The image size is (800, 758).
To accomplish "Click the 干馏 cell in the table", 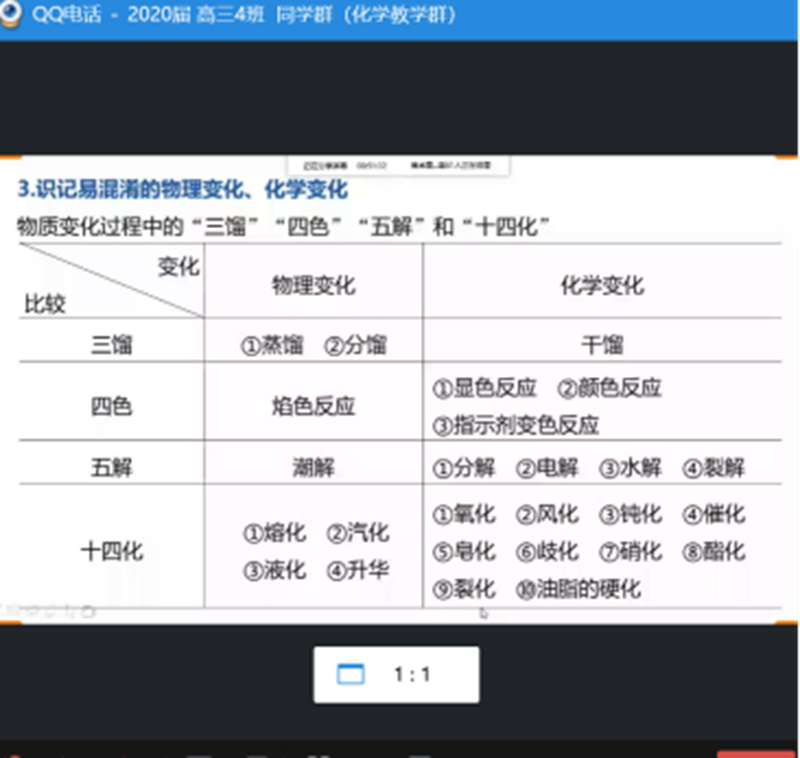I will point(602,346).
